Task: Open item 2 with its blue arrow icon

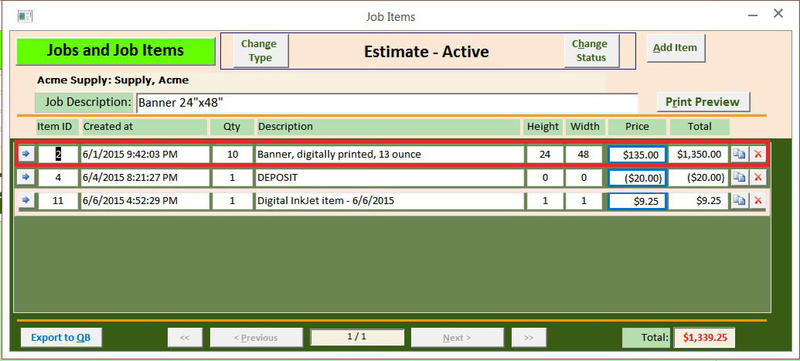Action: point(27,153)
